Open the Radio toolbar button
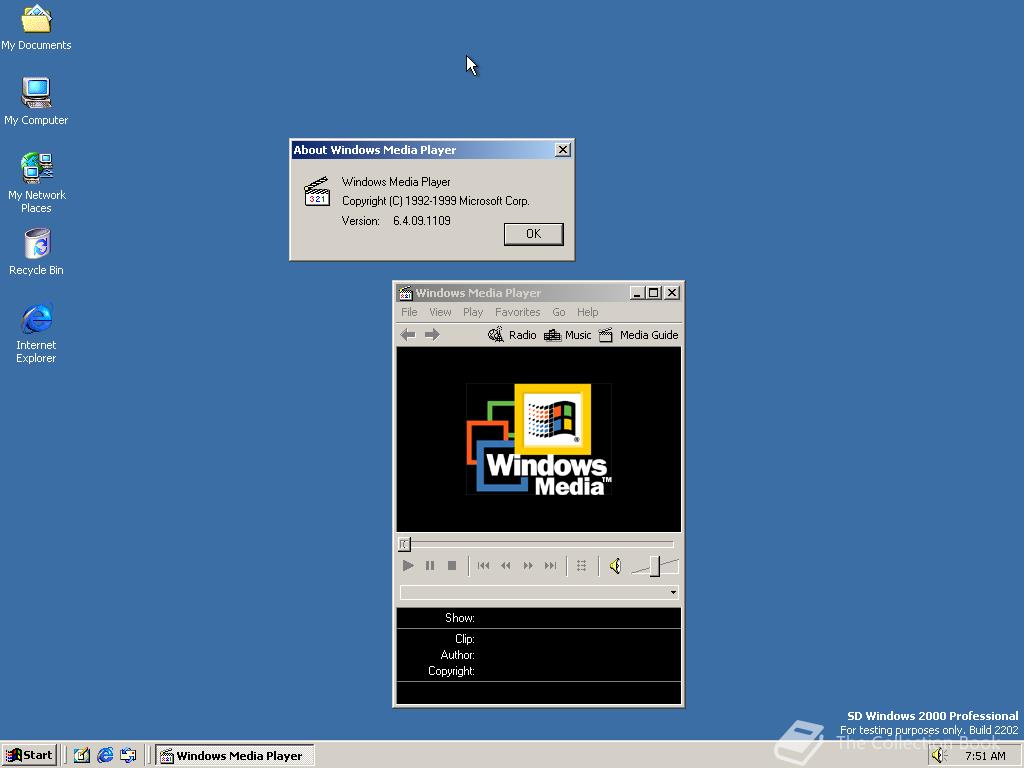Viewport: 1024px width, 768px height. (512, 335)
